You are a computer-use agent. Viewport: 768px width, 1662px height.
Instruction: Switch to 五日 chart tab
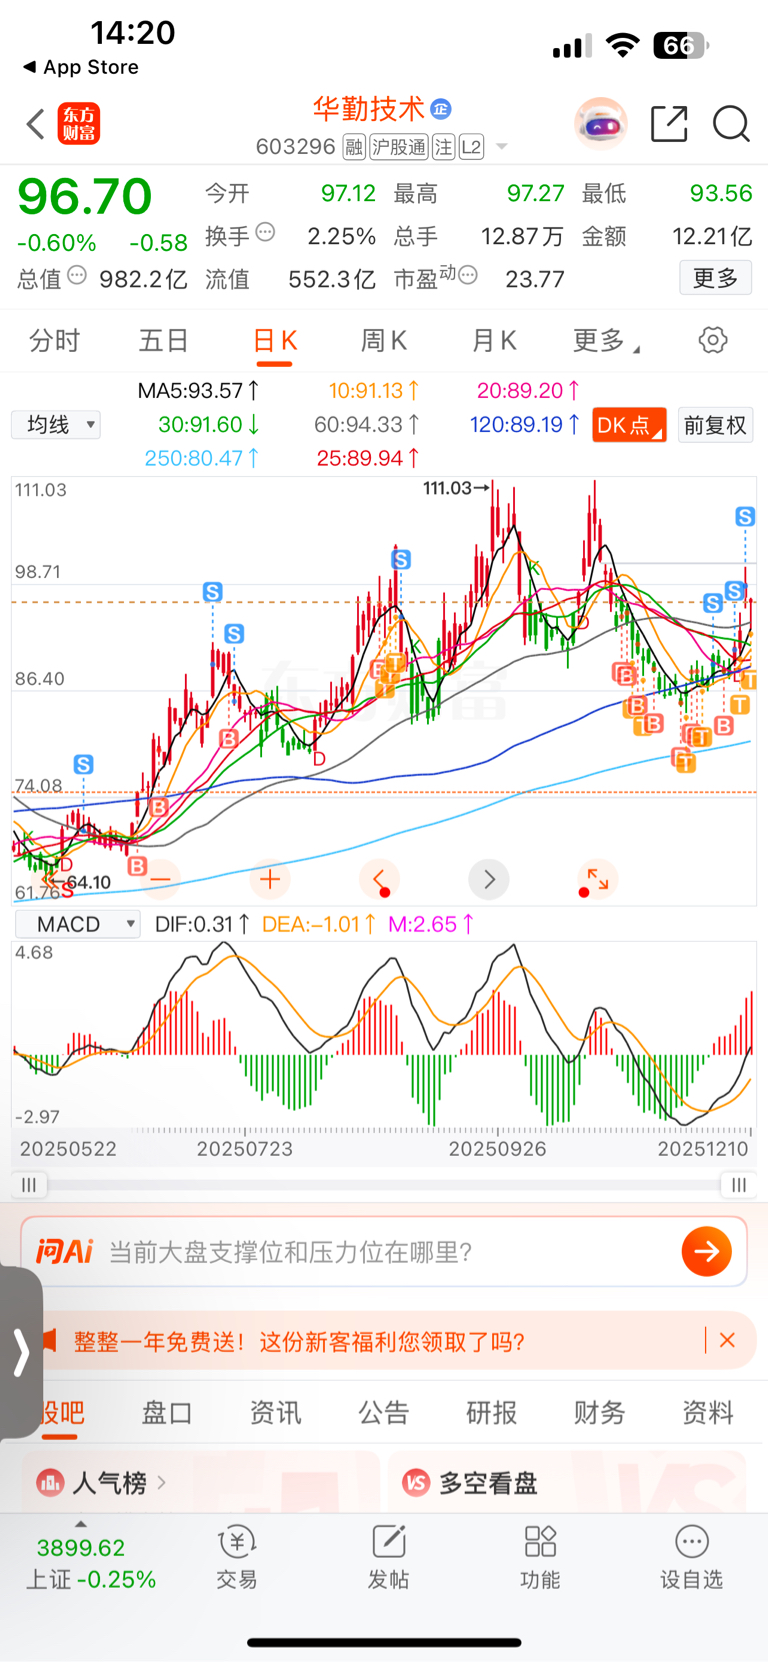[163, 341]
